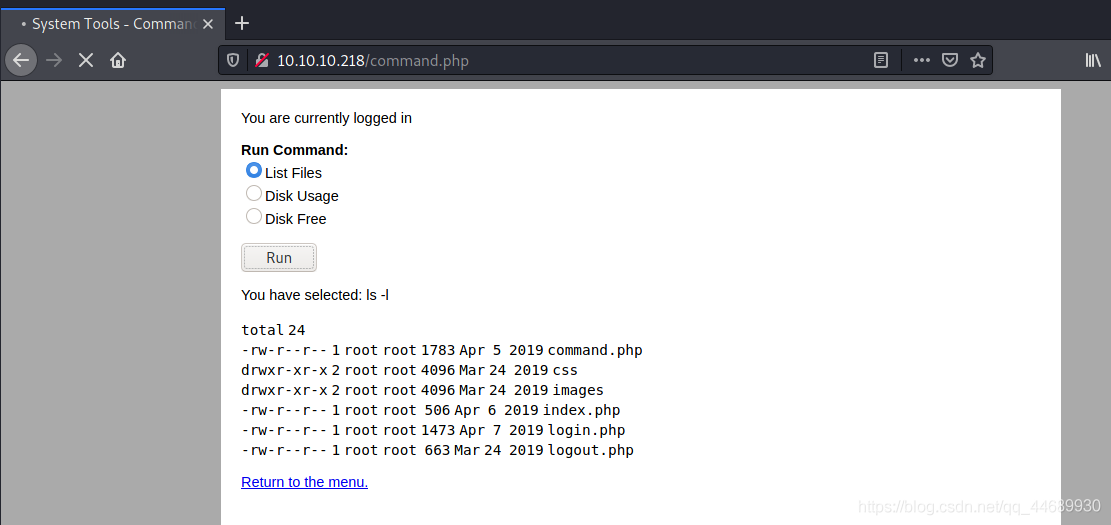Follow the Return to the menu link
Viewport: 1111px width, 525px height.
point(304,482)
